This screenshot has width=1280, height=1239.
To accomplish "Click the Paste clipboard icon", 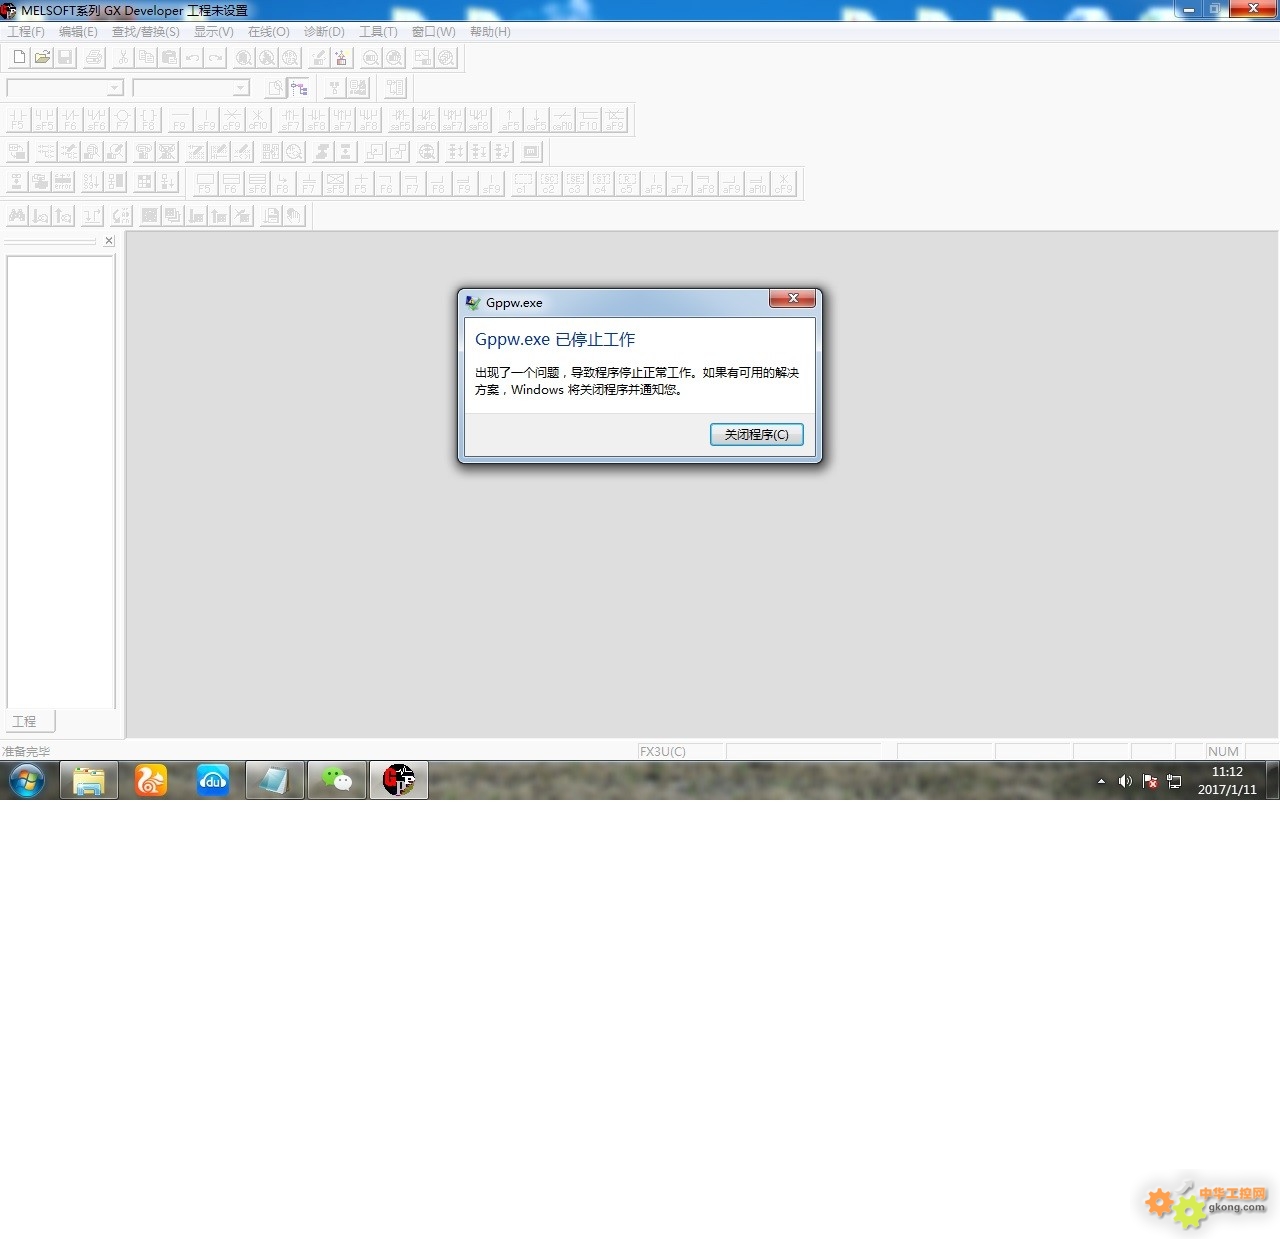I will click(x=169, y=58).
